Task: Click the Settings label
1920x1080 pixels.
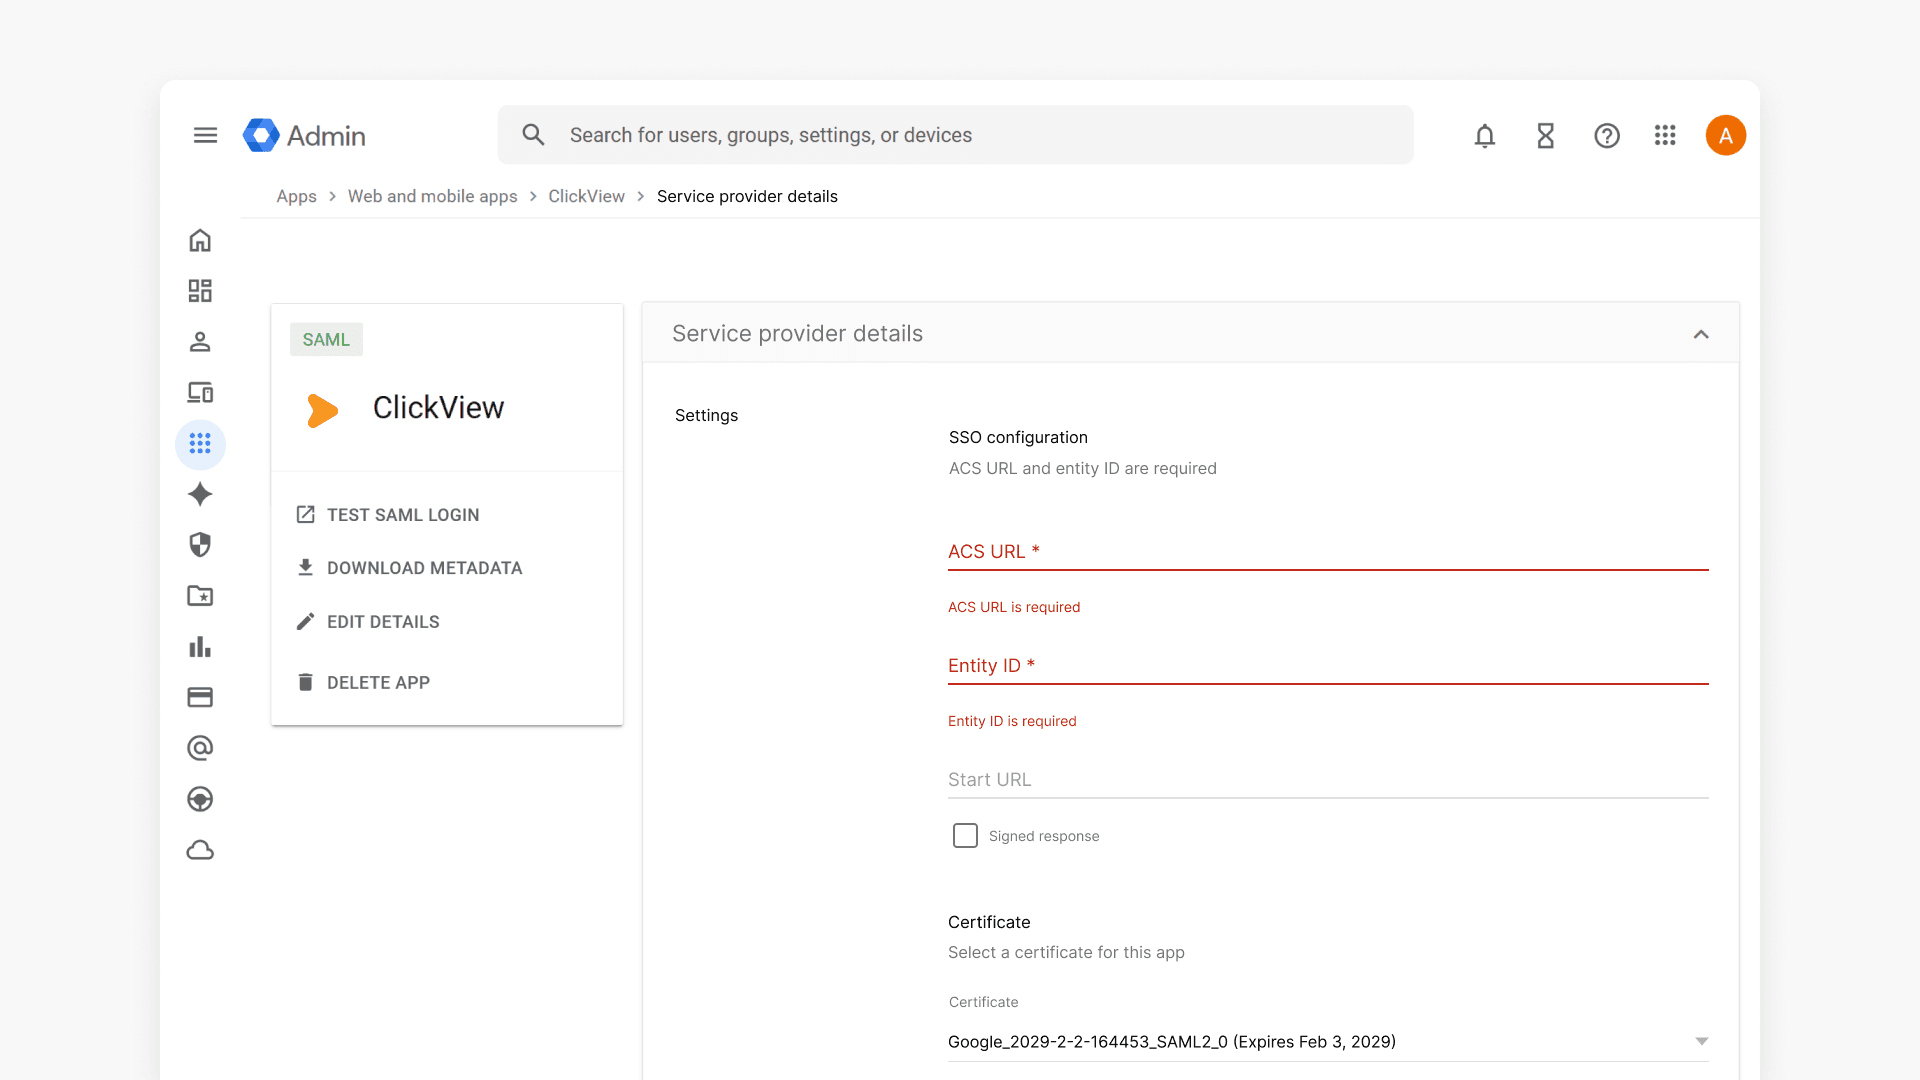Action: click(706, 415)
